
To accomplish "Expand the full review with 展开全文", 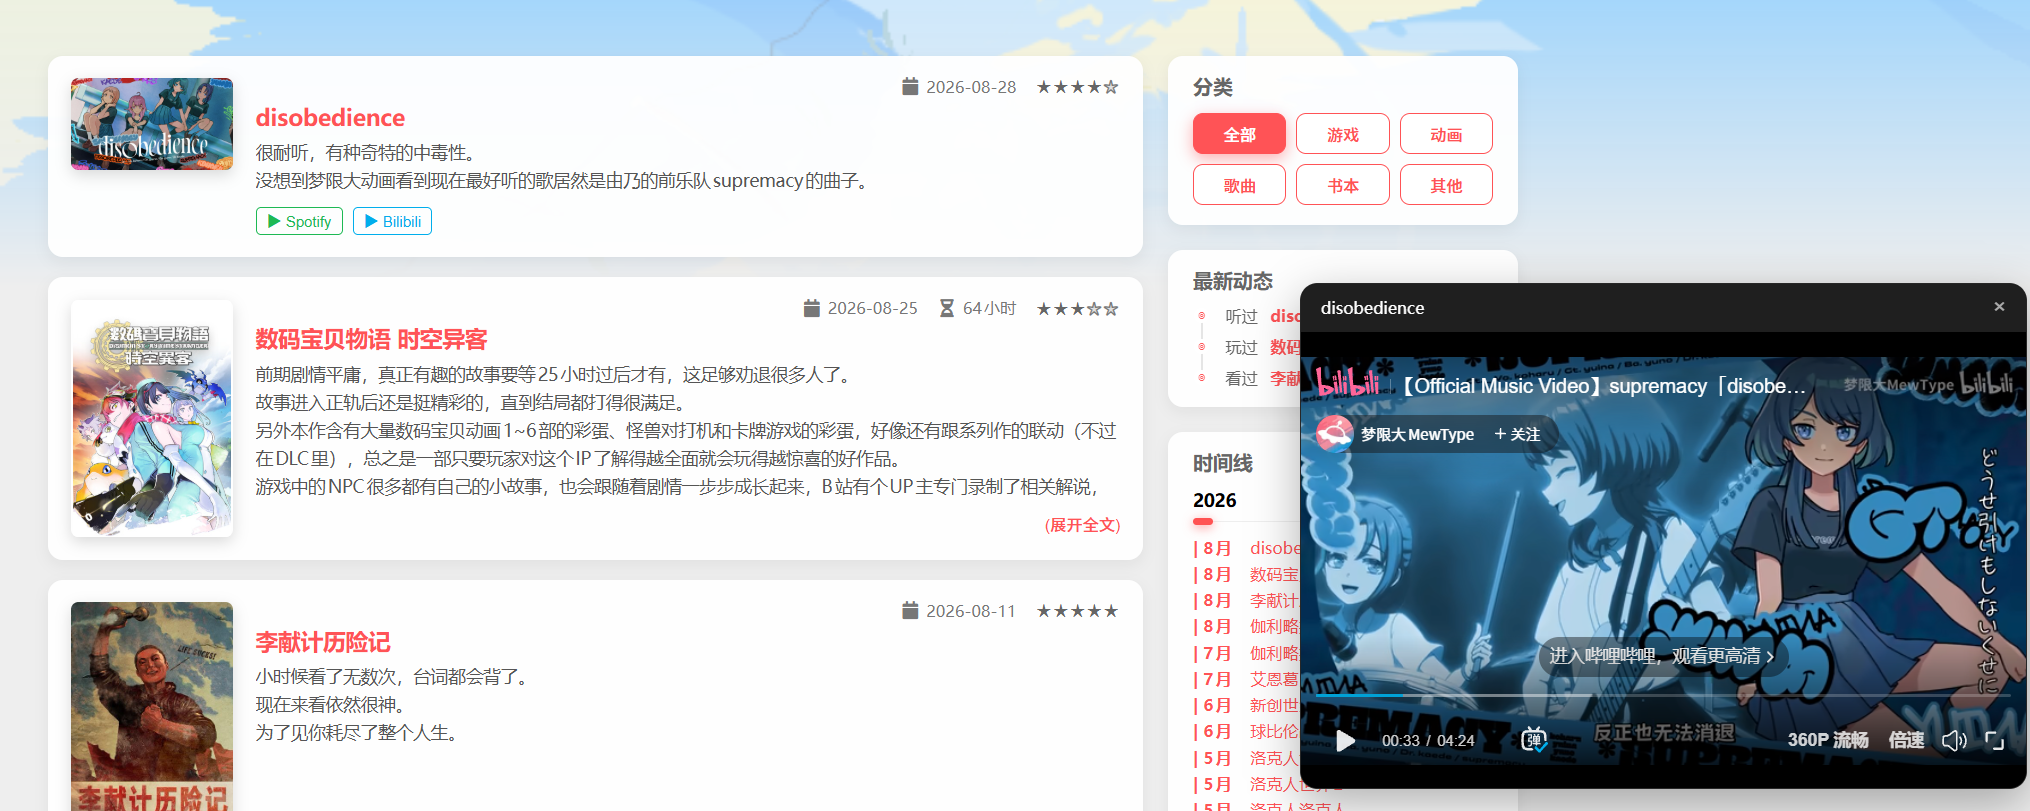I will [x=1082, y=525].
